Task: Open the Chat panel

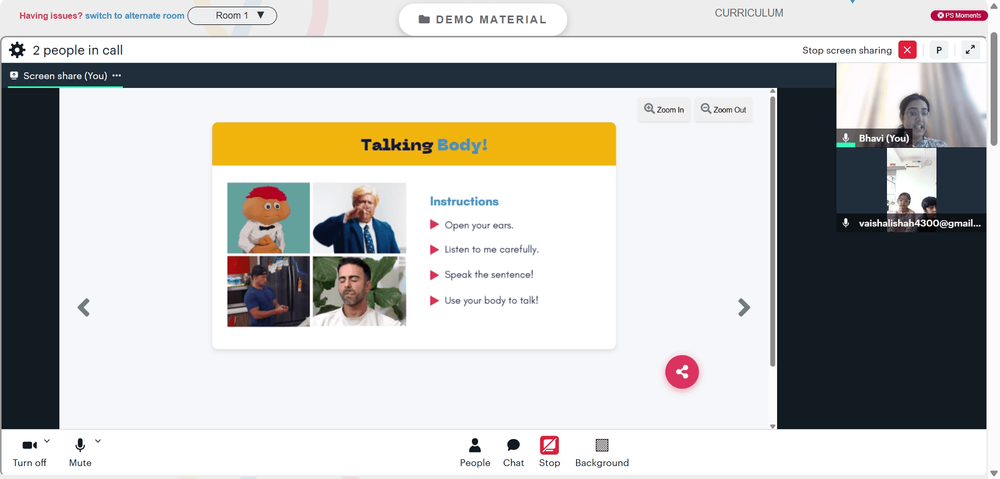Action: 513,452
